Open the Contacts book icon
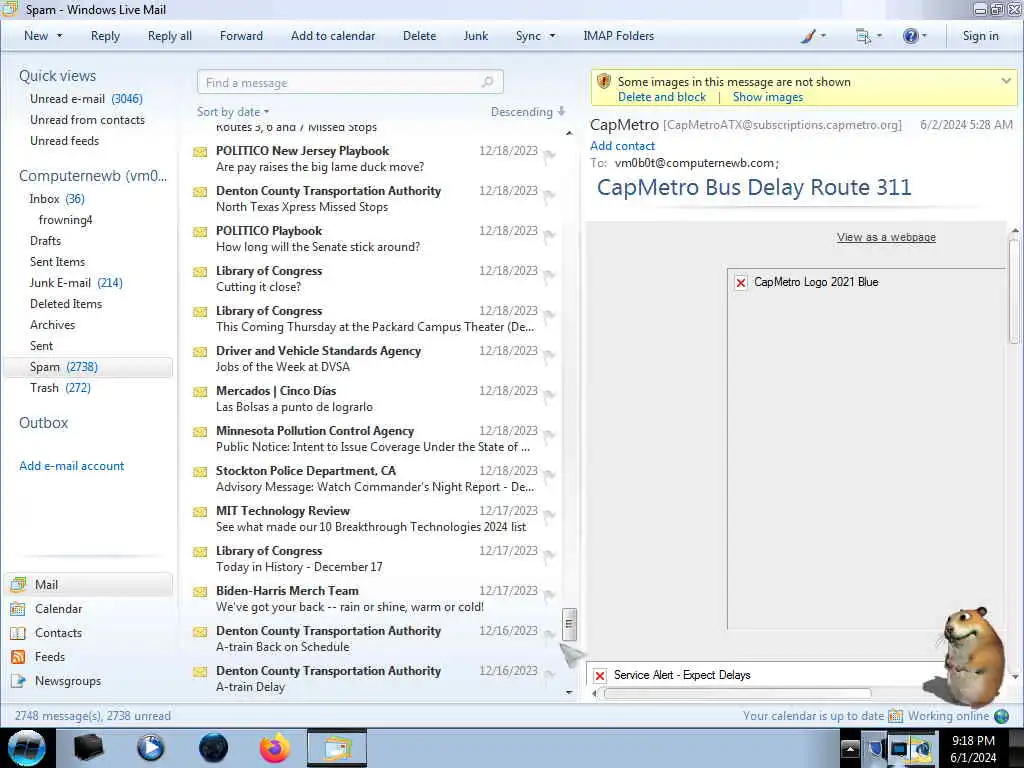This screenshot has width=1024, height=768. (18, 633)
